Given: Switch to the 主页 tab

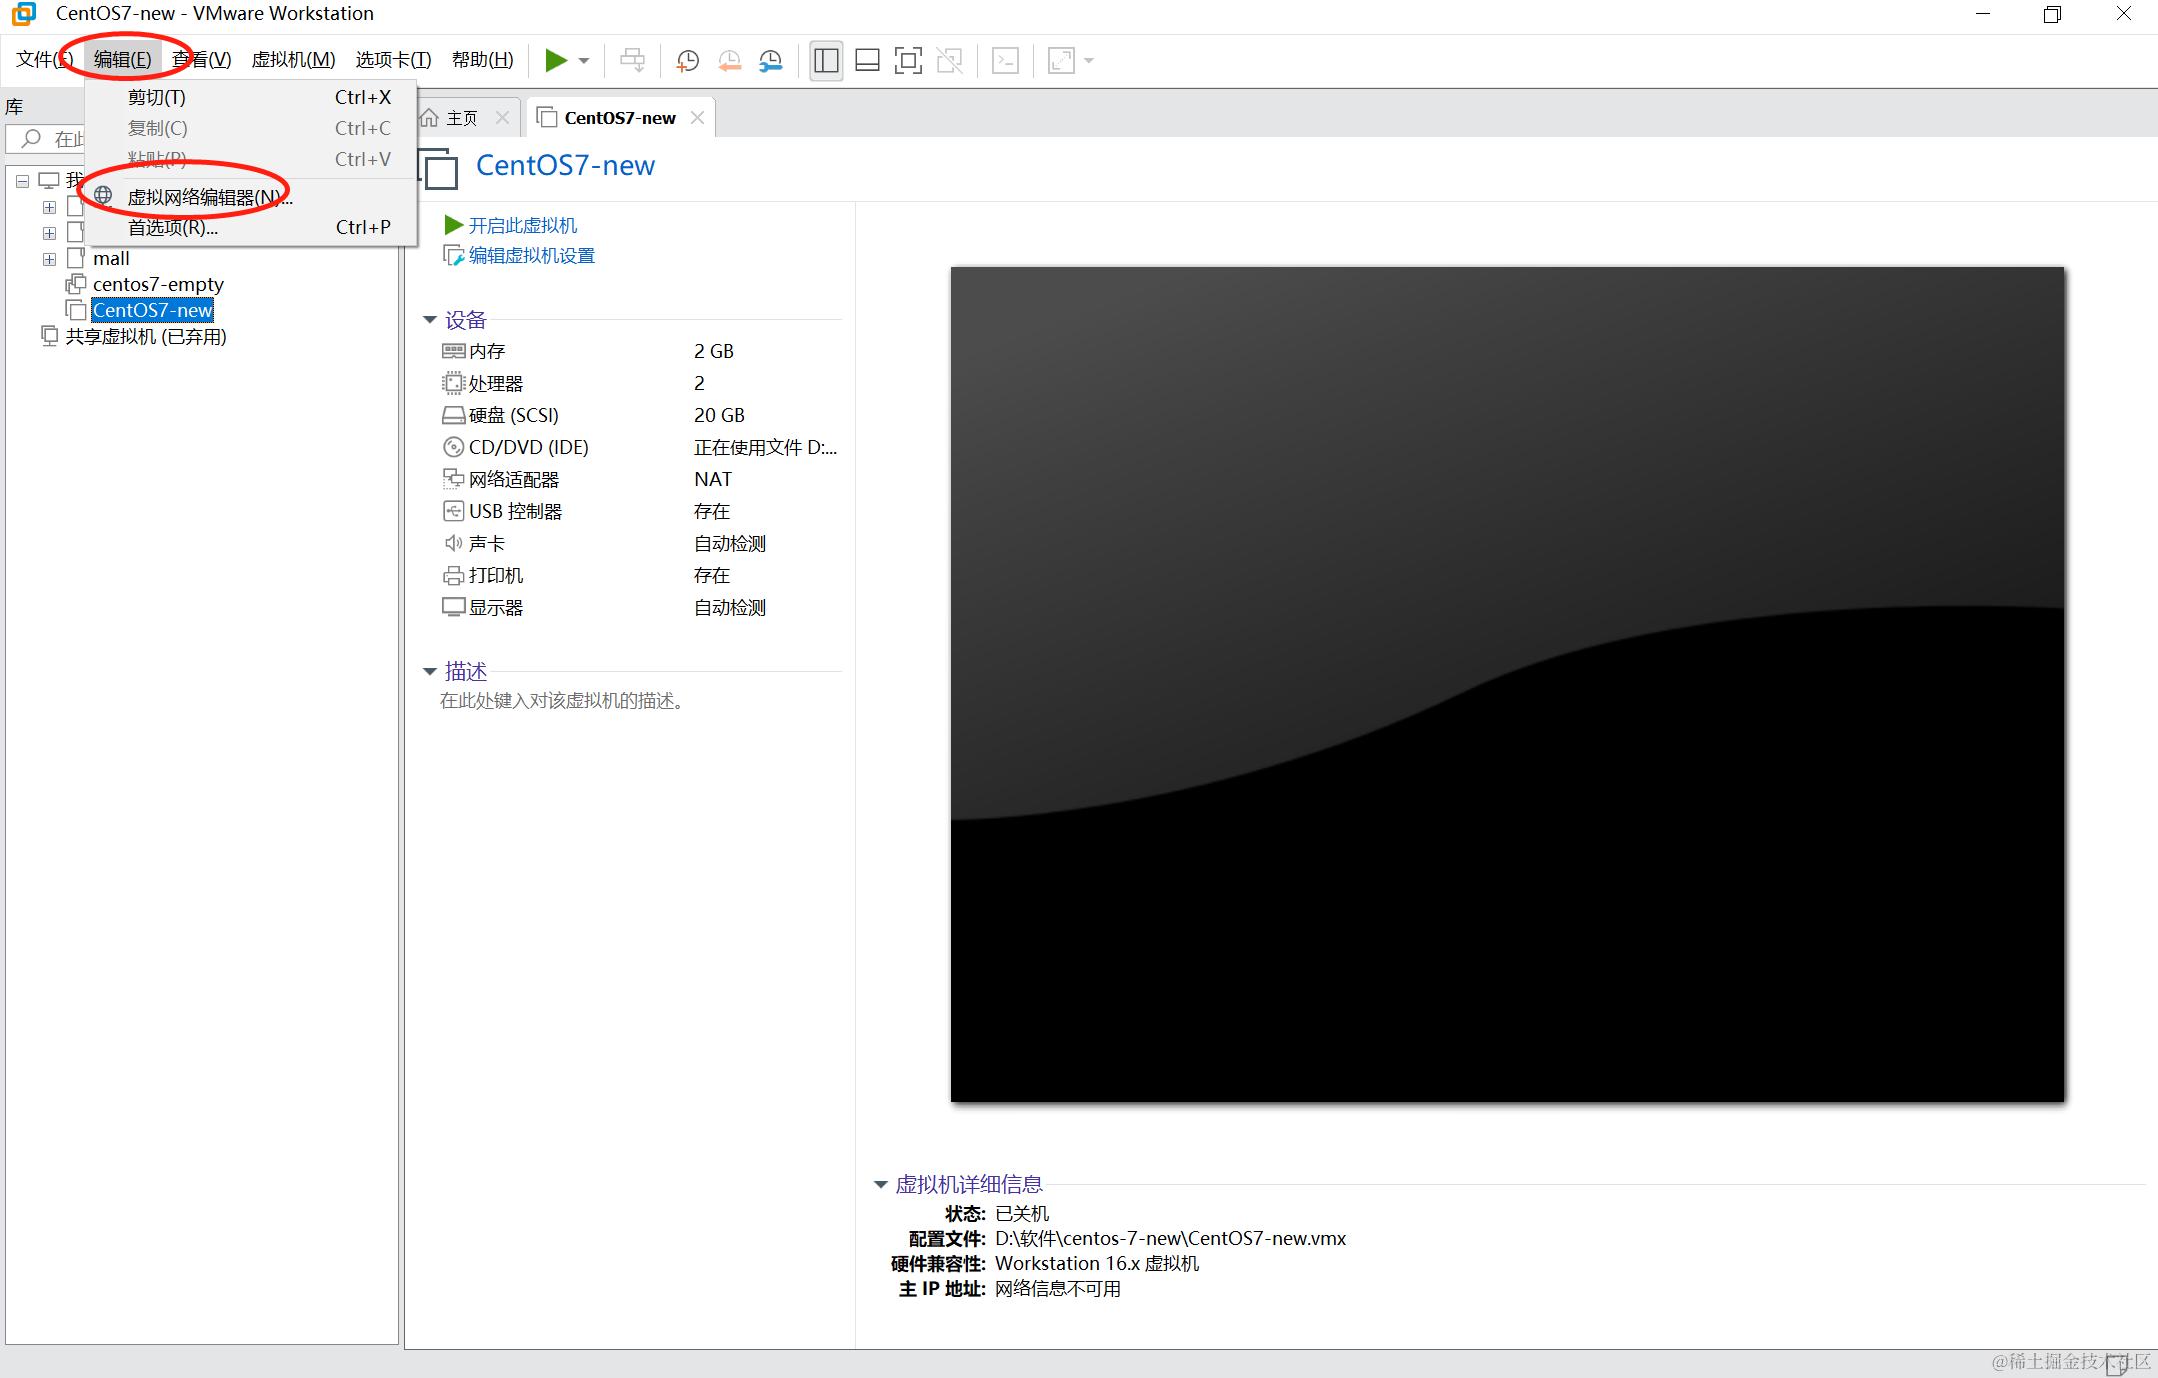Looking at the screenshot, I should pyautogui.click(x=463, y=117).
